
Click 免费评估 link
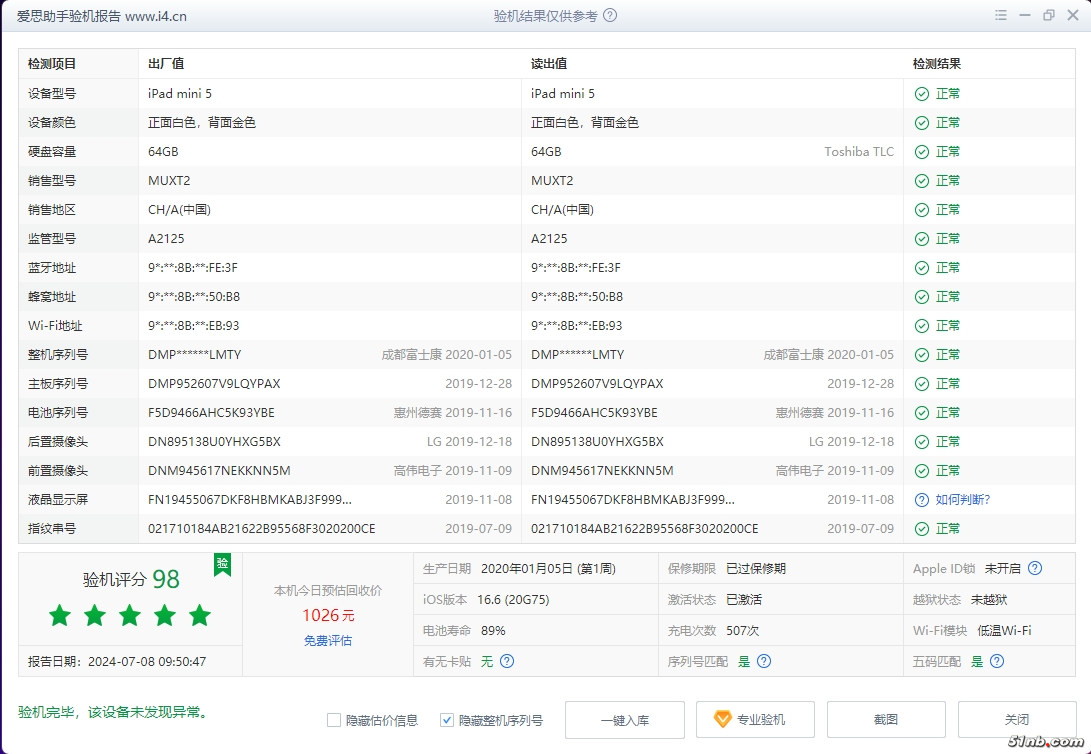pos(328,640)
